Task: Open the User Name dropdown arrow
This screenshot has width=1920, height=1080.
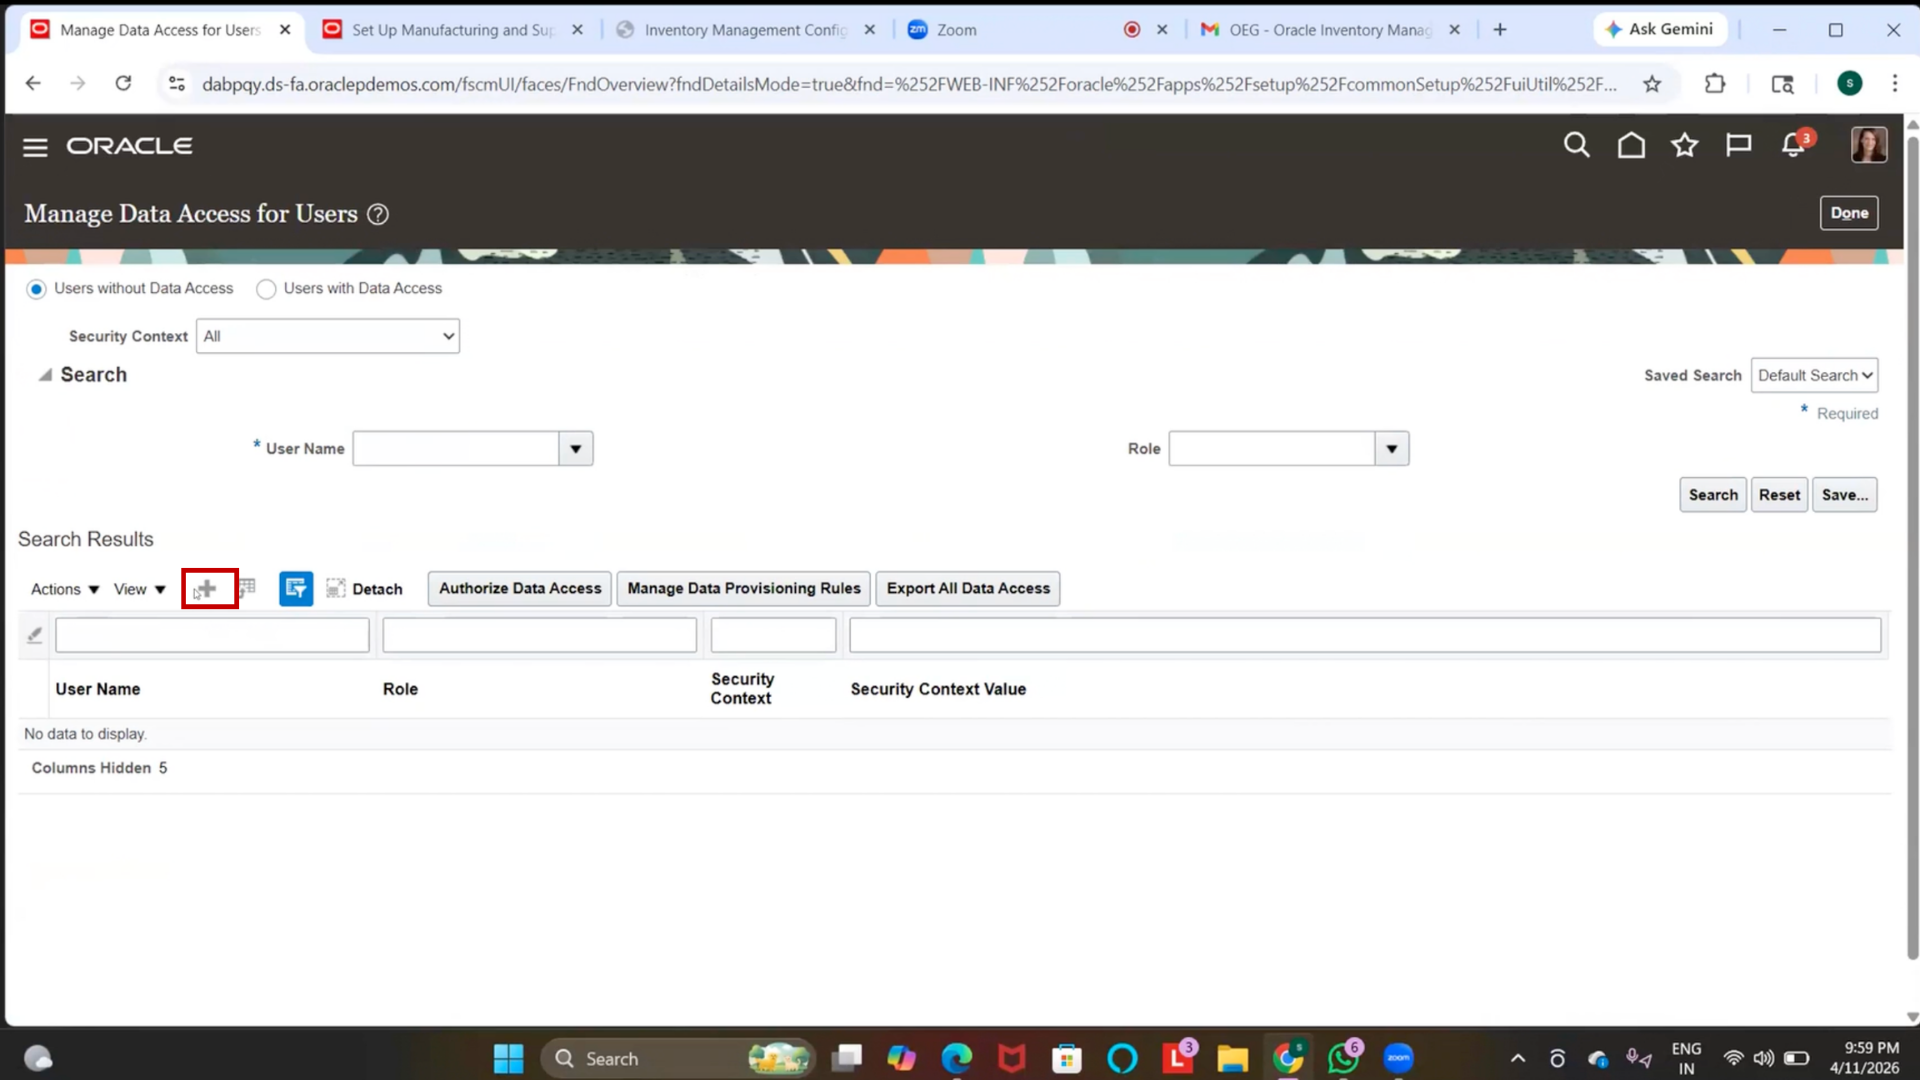Action: [576, 449]
